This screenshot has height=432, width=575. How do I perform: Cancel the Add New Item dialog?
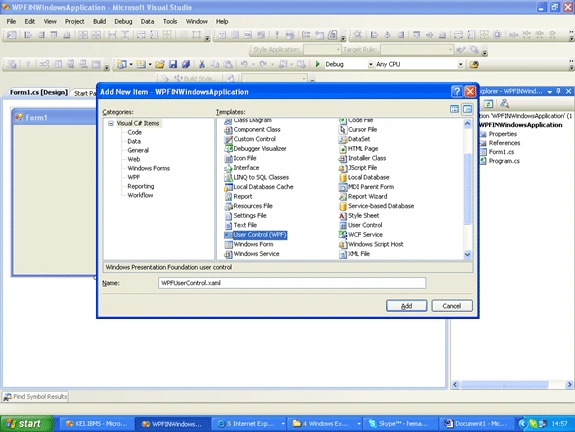[452, 306]
